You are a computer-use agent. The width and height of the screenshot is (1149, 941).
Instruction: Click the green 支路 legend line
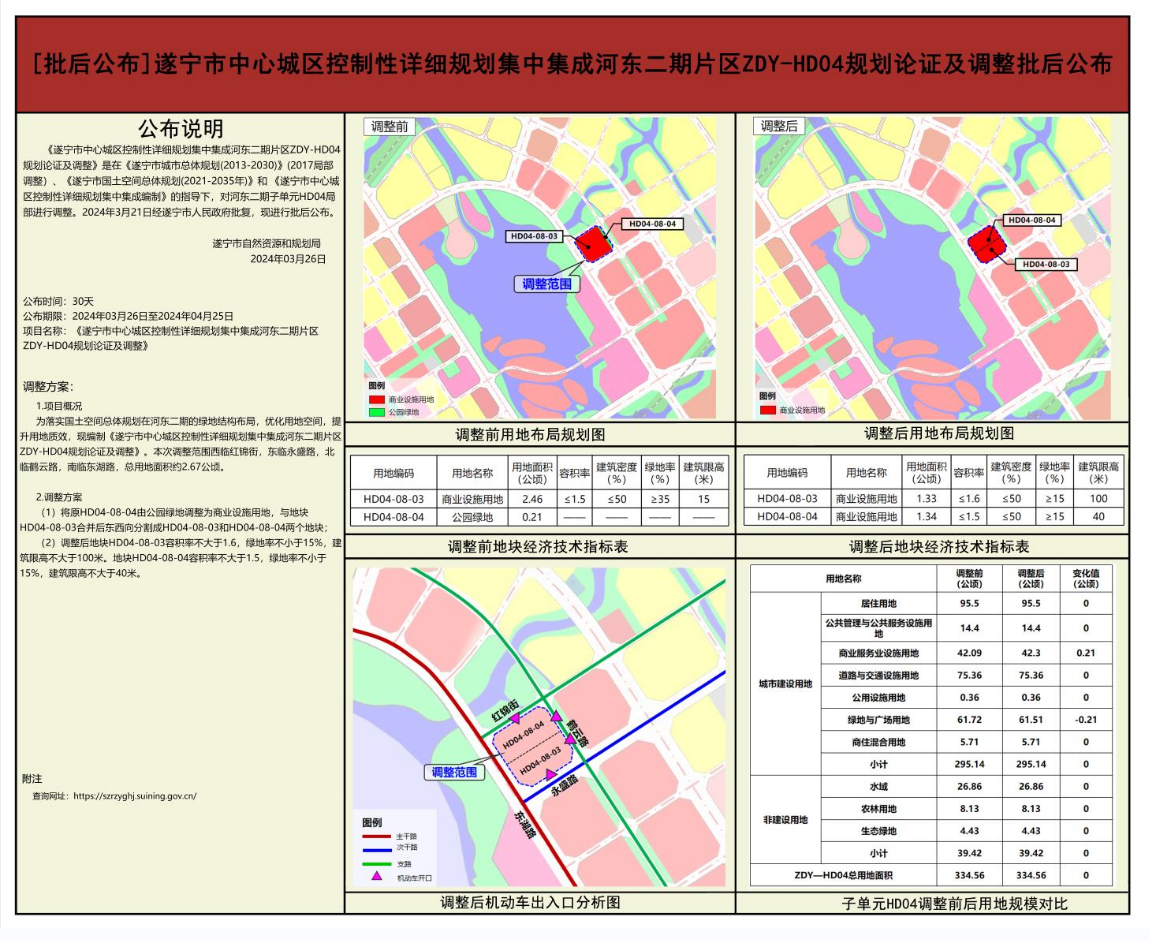coord(376,862)
